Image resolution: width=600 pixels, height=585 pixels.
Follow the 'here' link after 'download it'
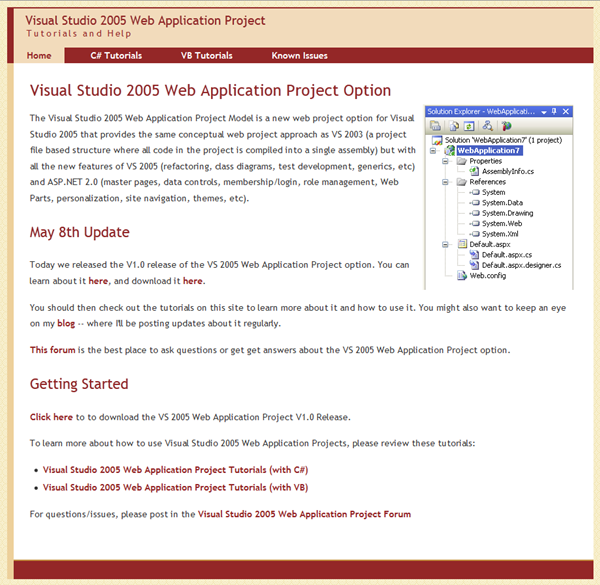point(192,281)
